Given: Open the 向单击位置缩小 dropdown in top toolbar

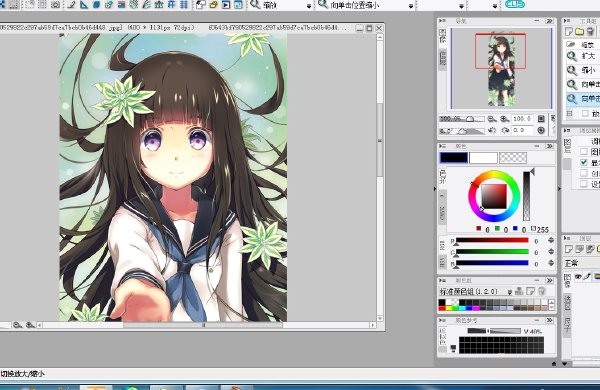Looking at the screenshot, I should click(x=411, y=6).
